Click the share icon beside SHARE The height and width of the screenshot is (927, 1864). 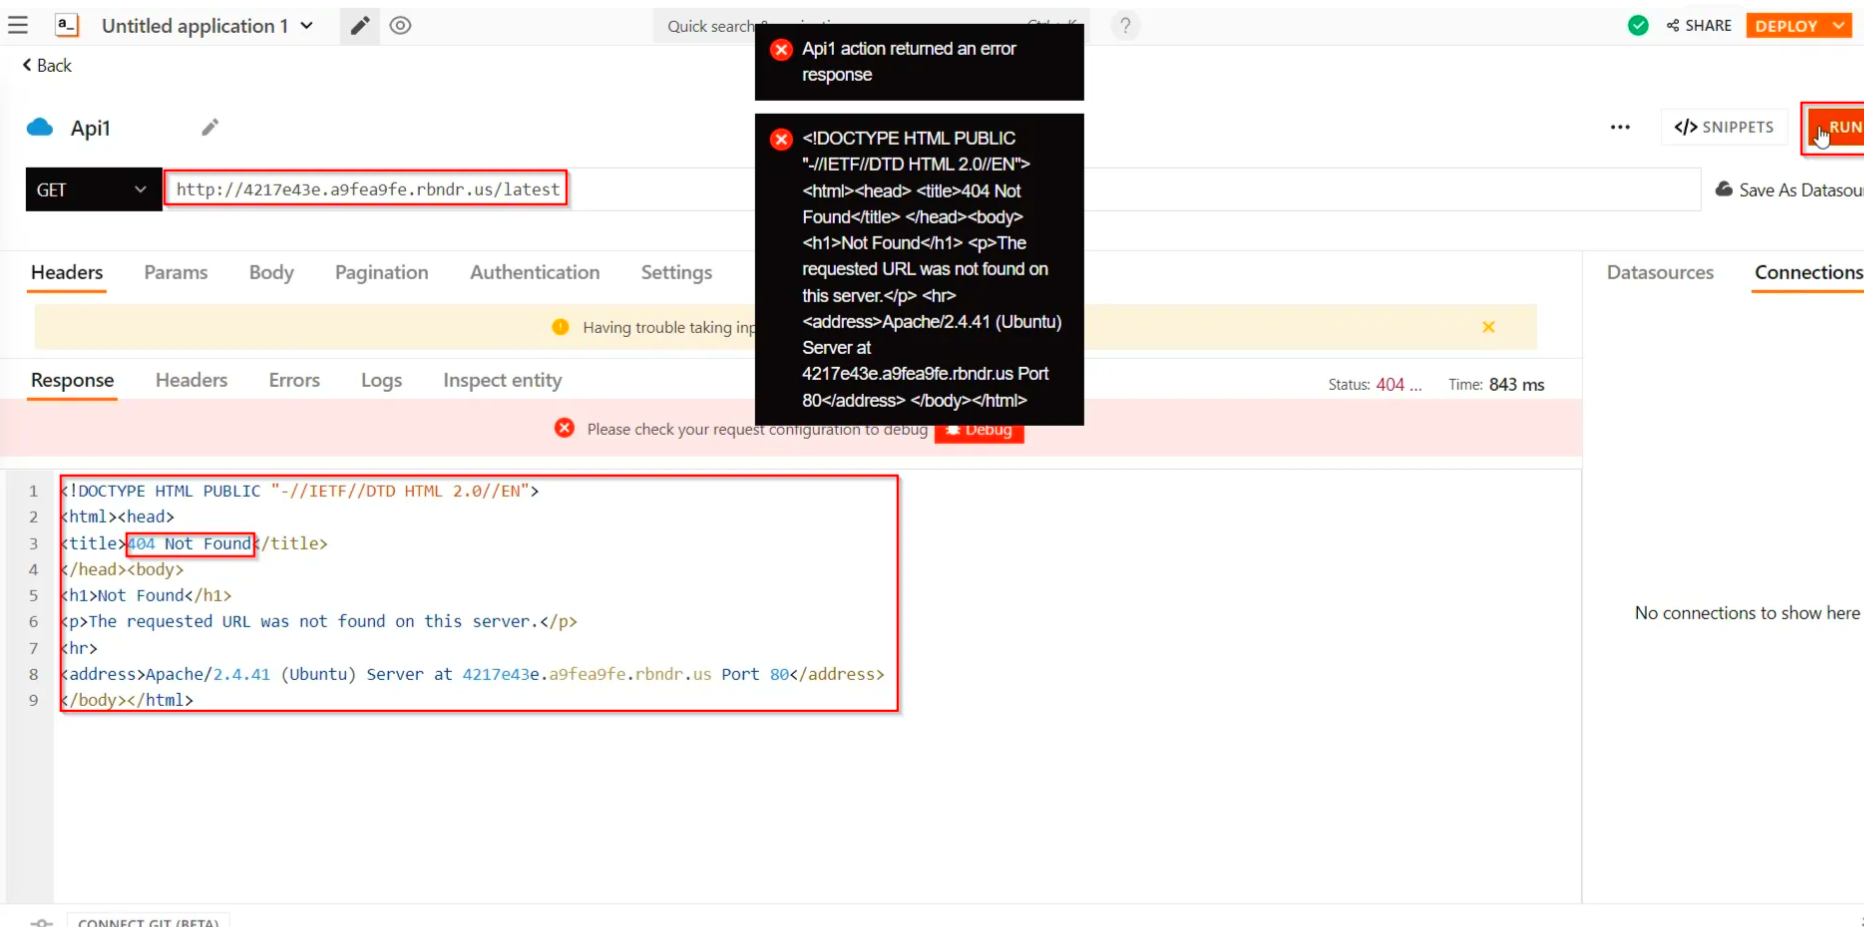click(1672, 25)
